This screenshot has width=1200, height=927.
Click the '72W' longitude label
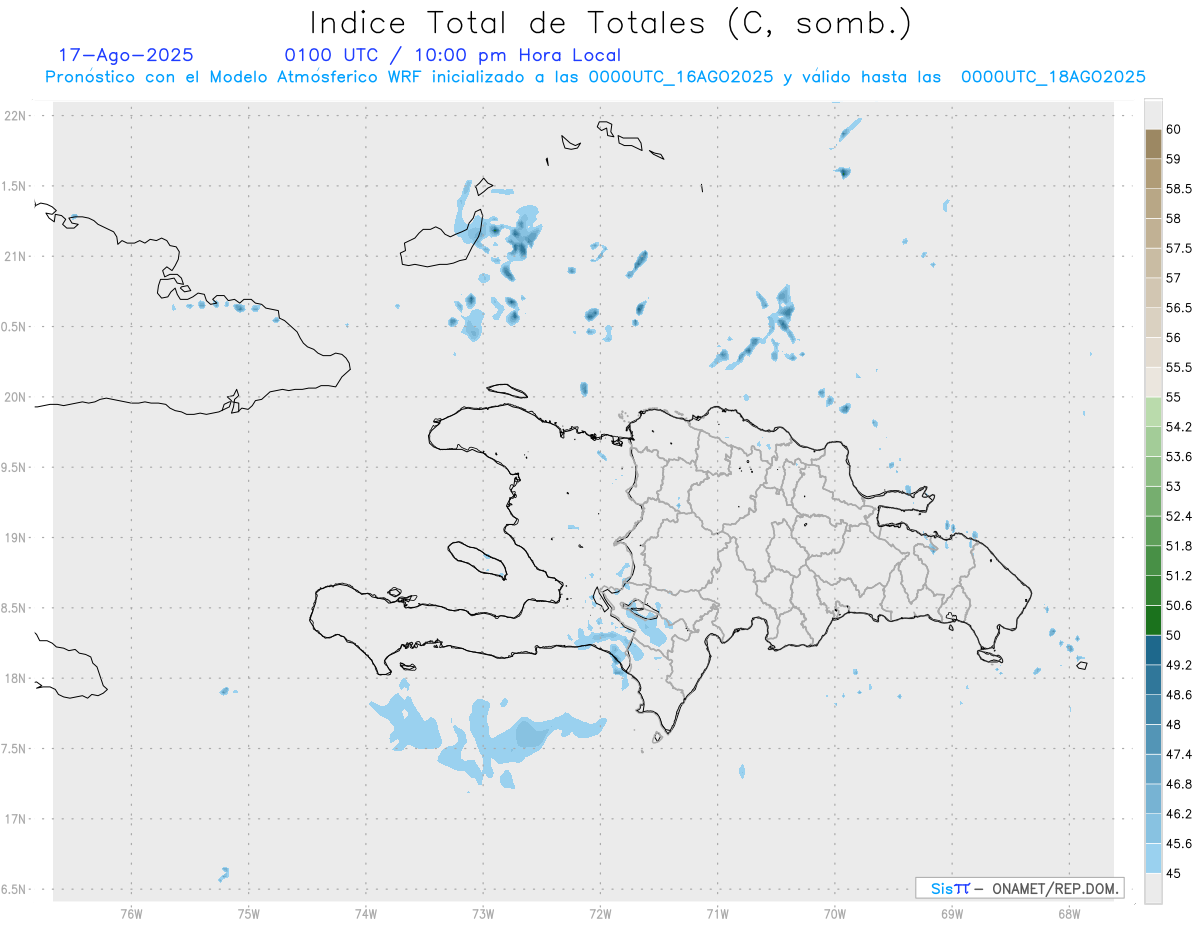click(600, 913)
